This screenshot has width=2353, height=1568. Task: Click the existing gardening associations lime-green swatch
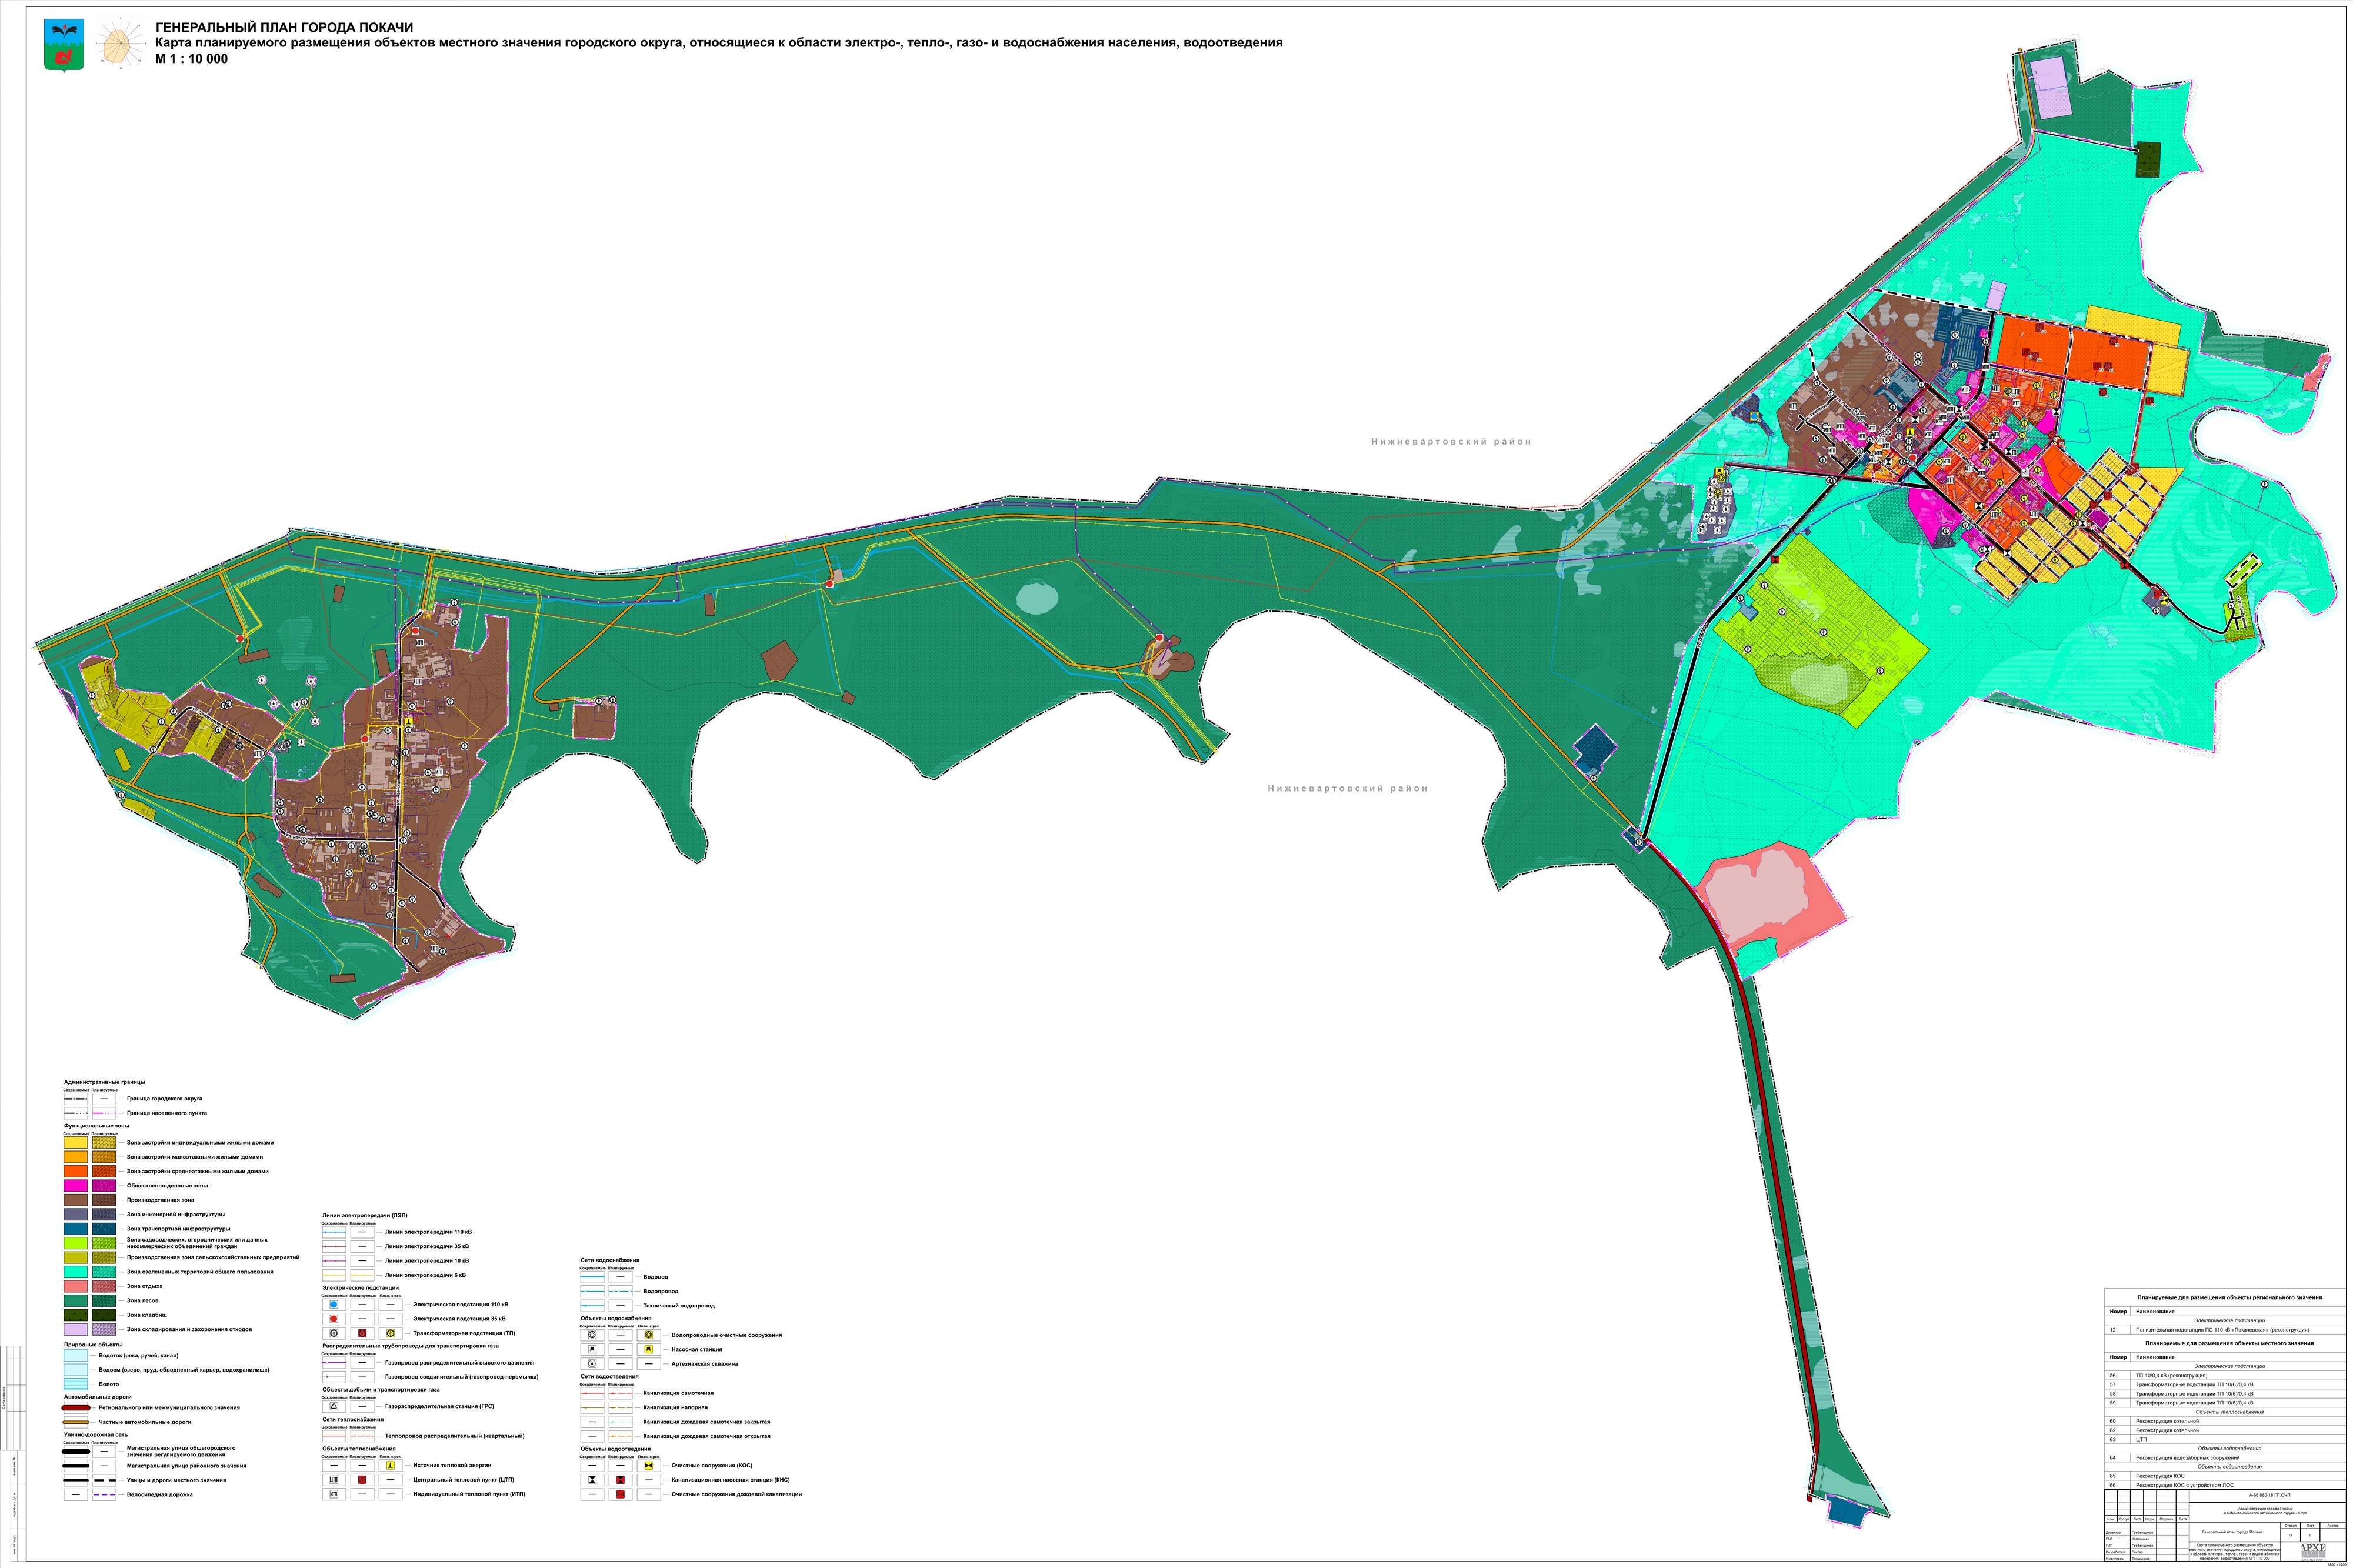(x=75, y=1243)
